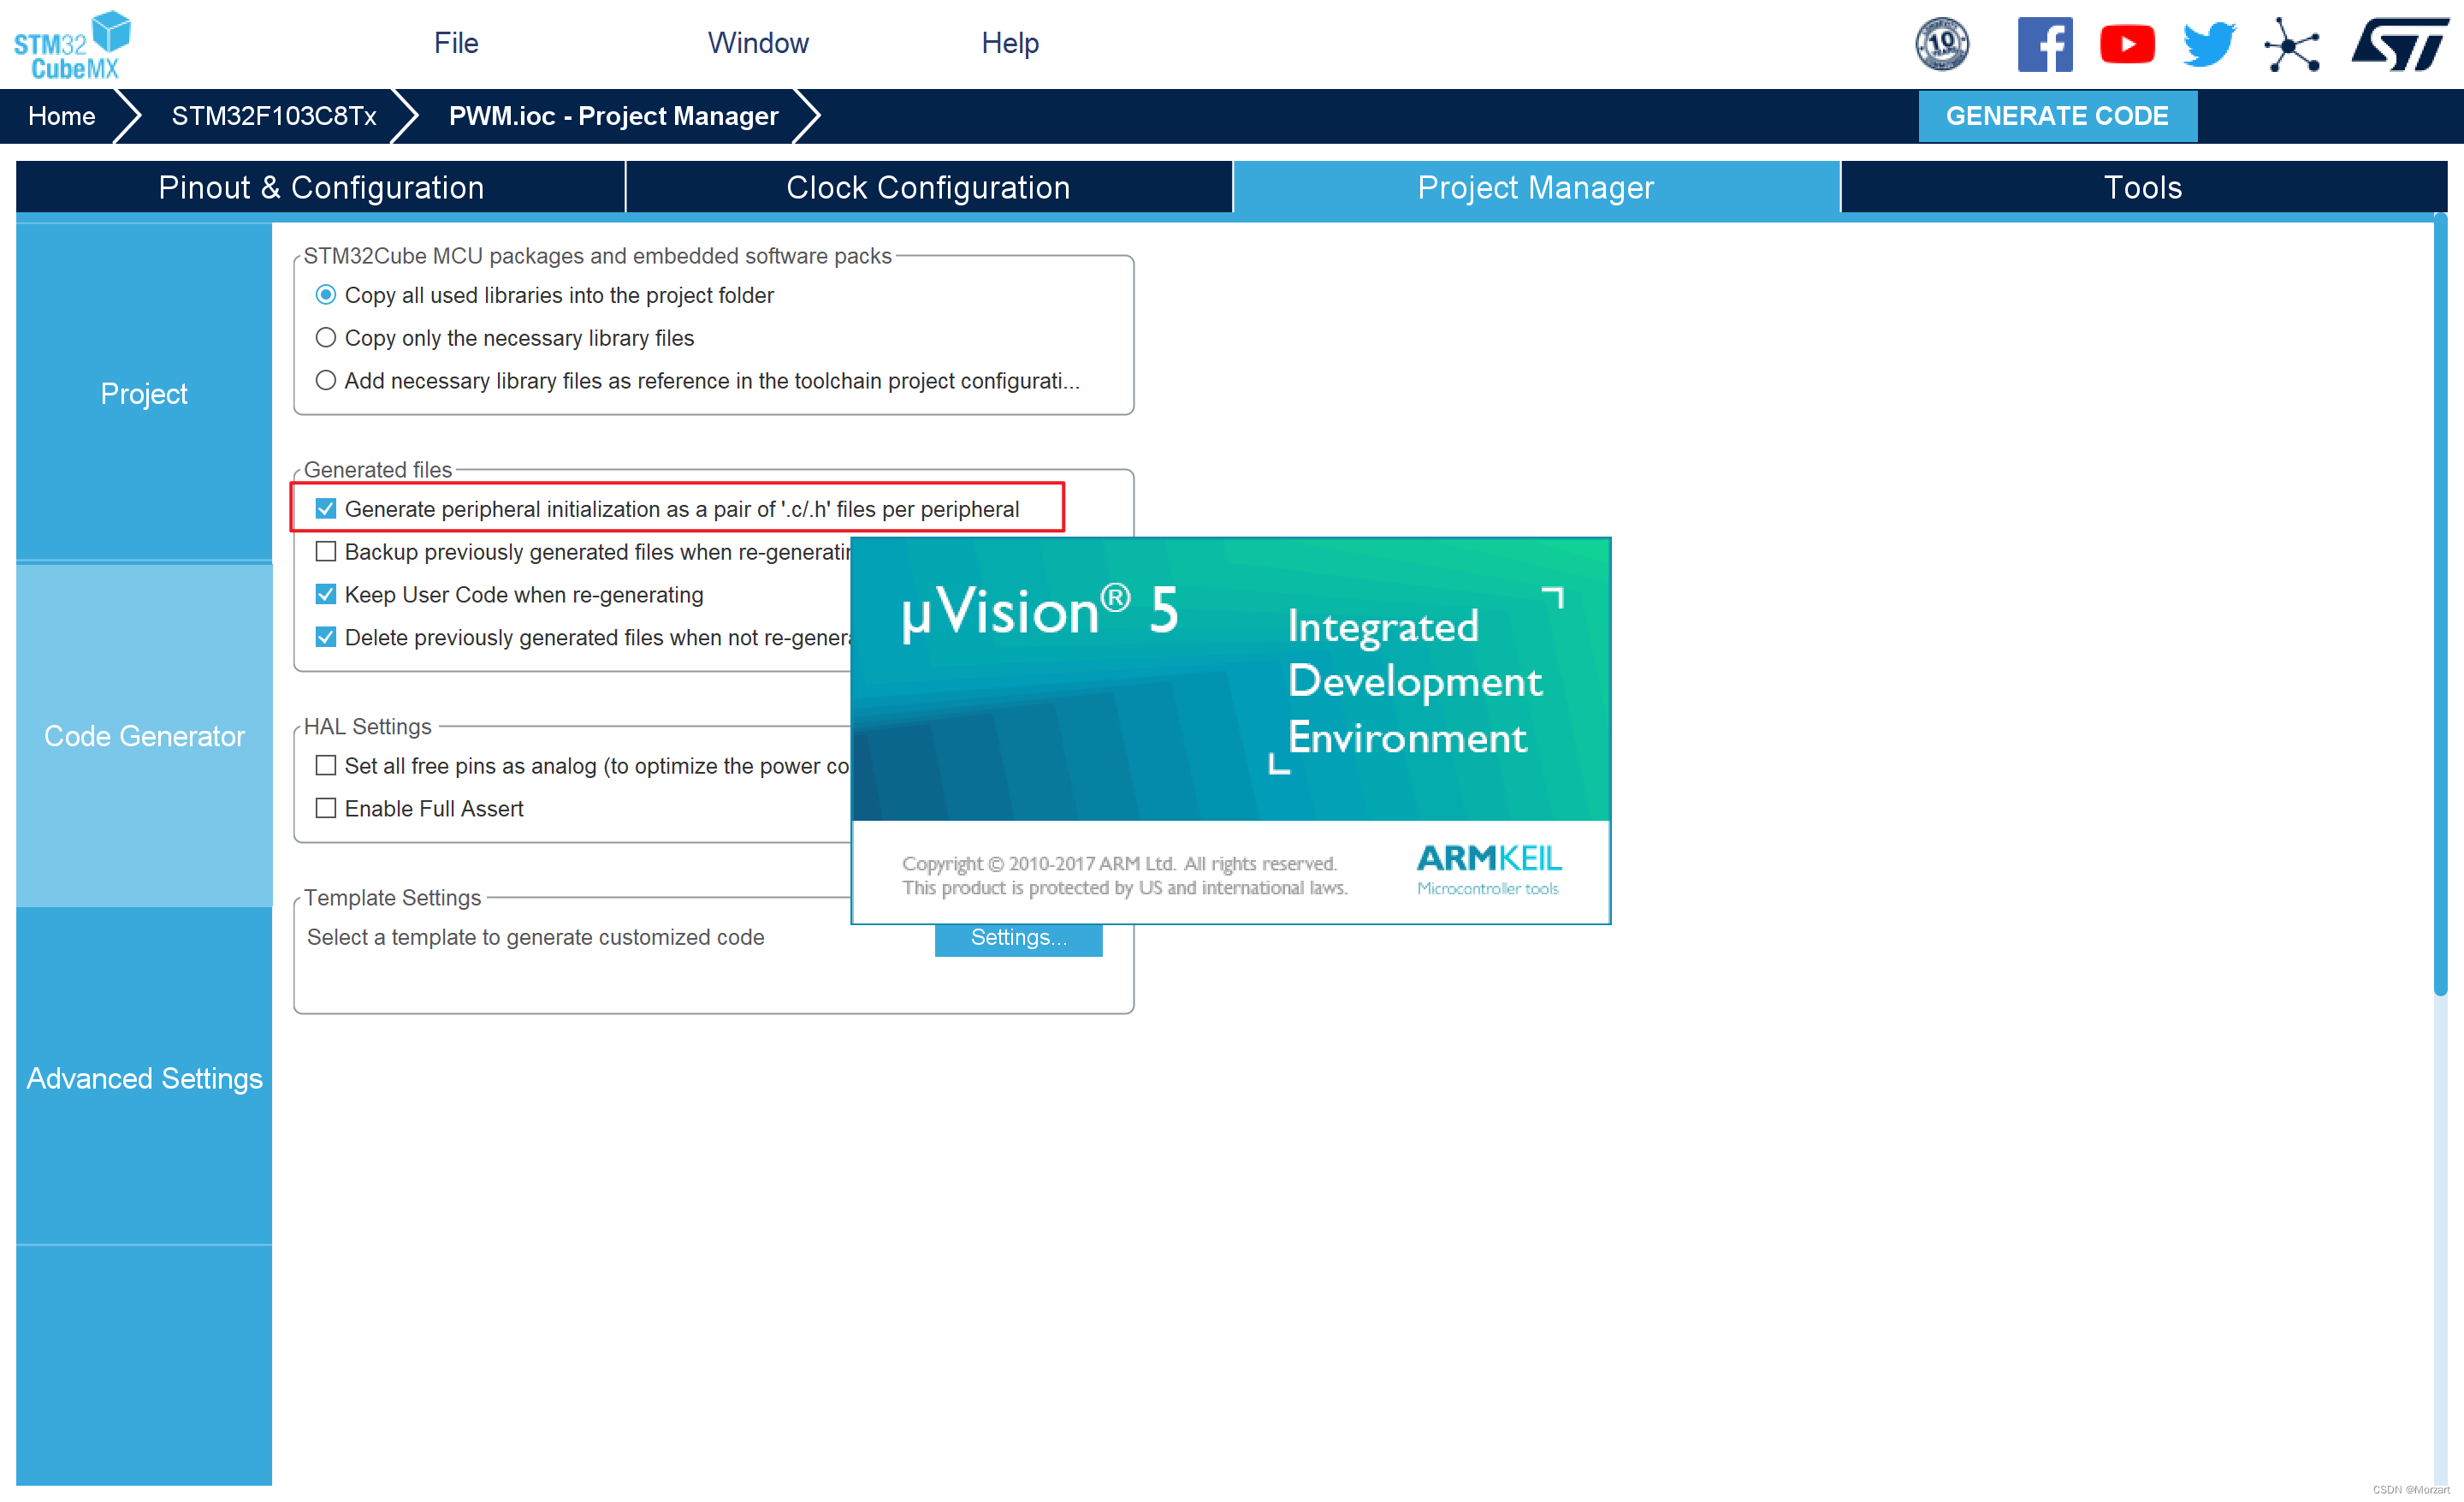The height and width of the screenshot is (1502, 2464).
Task: Open the Help menu
Action: click(x=1010, y=43)
